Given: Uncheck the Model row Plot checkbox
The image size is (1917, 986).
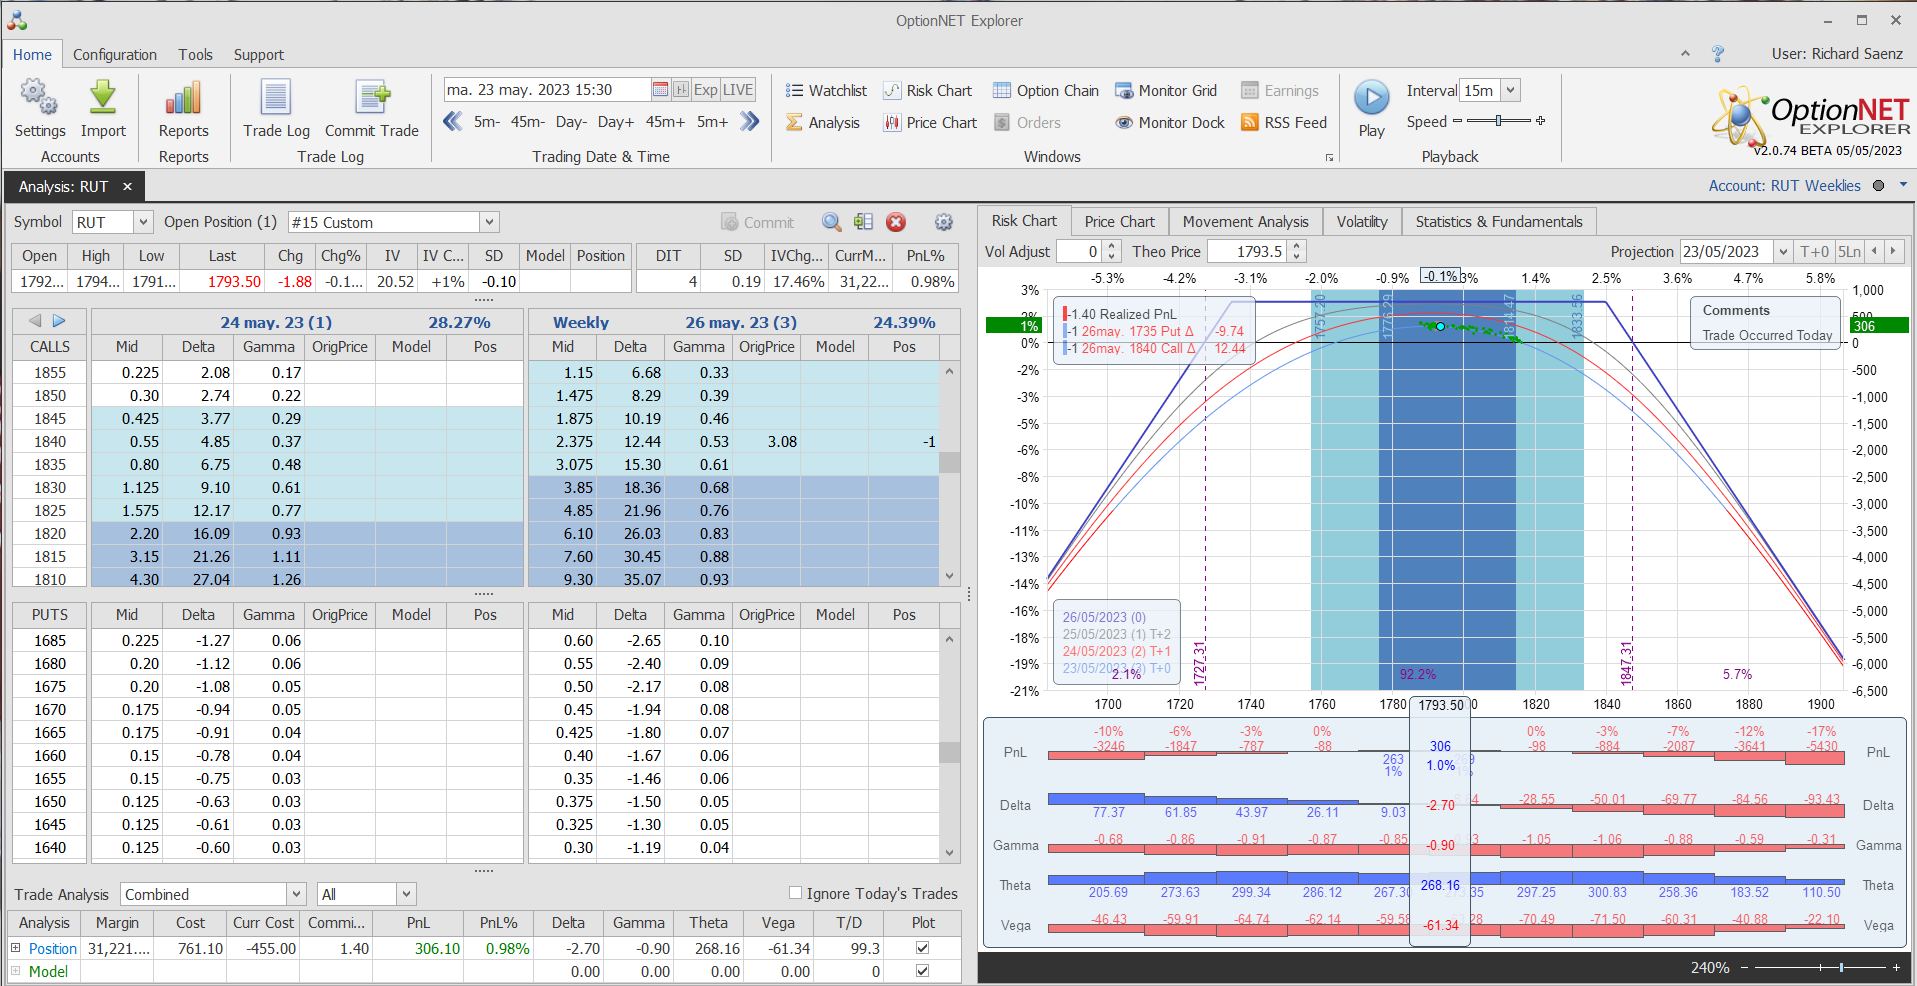Looking at the screenshot, I should [922, 971].
